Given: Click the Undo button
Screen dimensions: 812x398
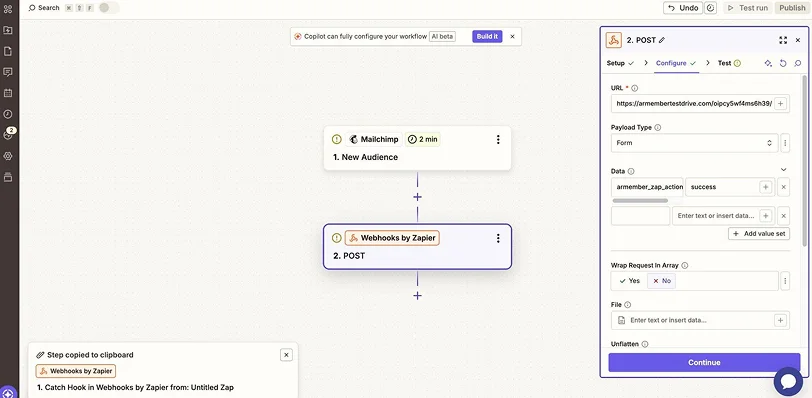Looking at the screenshot, I should click(x=683, y=8).
